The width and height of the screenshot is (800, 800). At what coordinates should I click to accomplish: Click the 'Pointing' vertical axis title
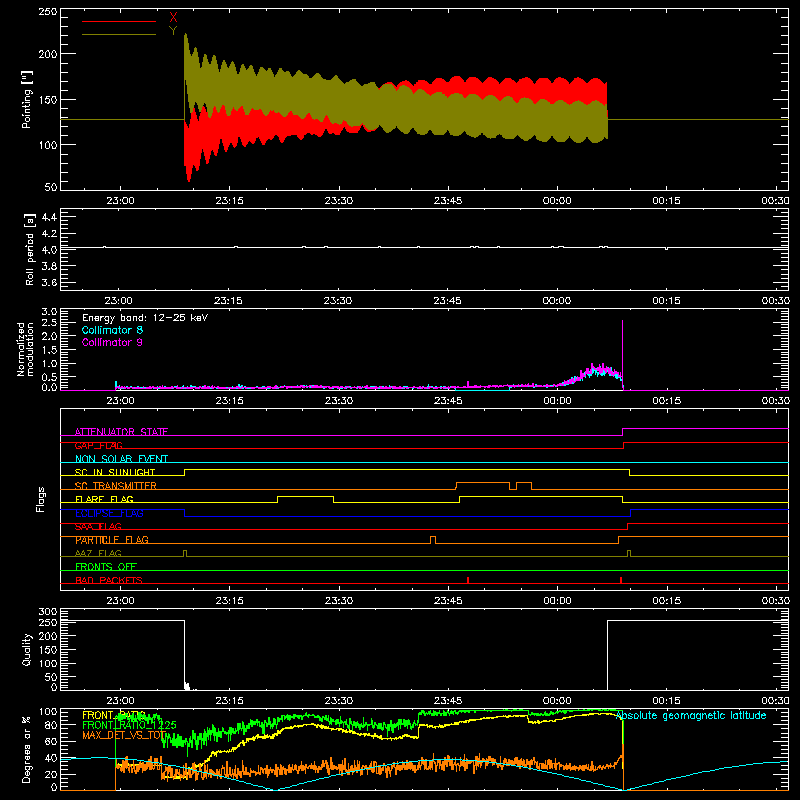click(x=27, y=99)
